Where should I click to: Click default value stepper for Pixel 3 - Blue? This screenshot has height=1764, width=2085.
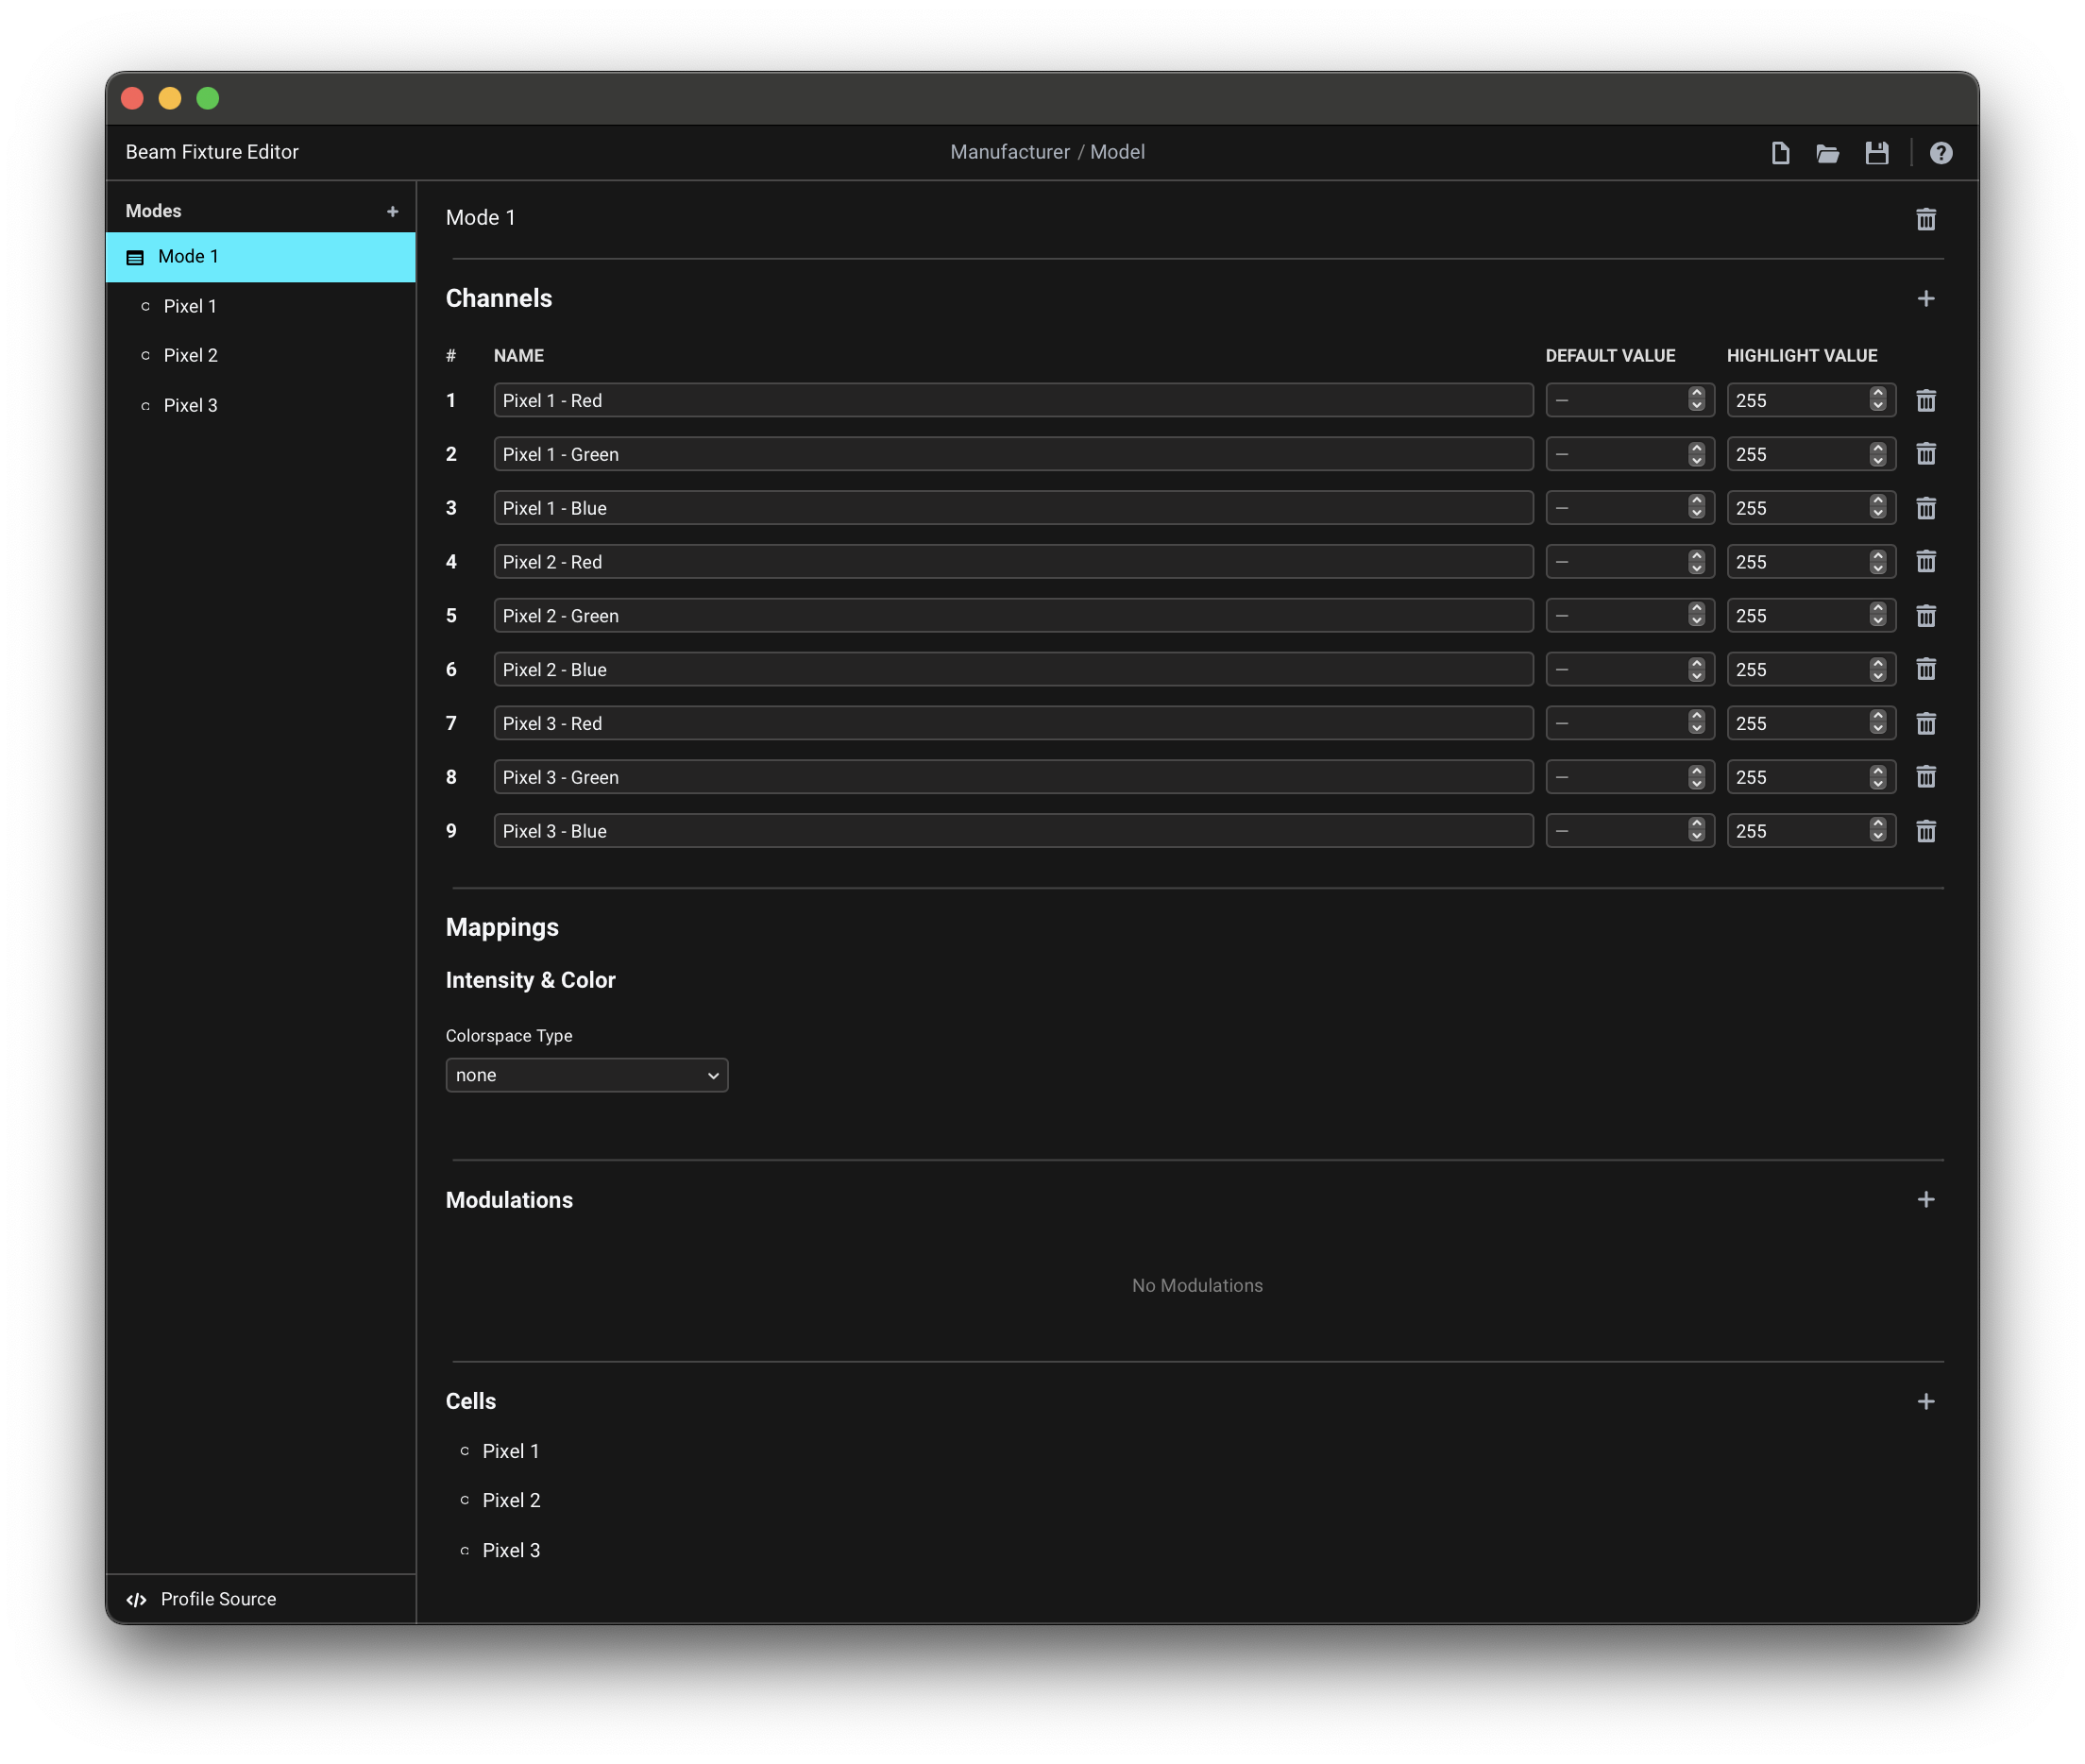(x=1697, y=830)
